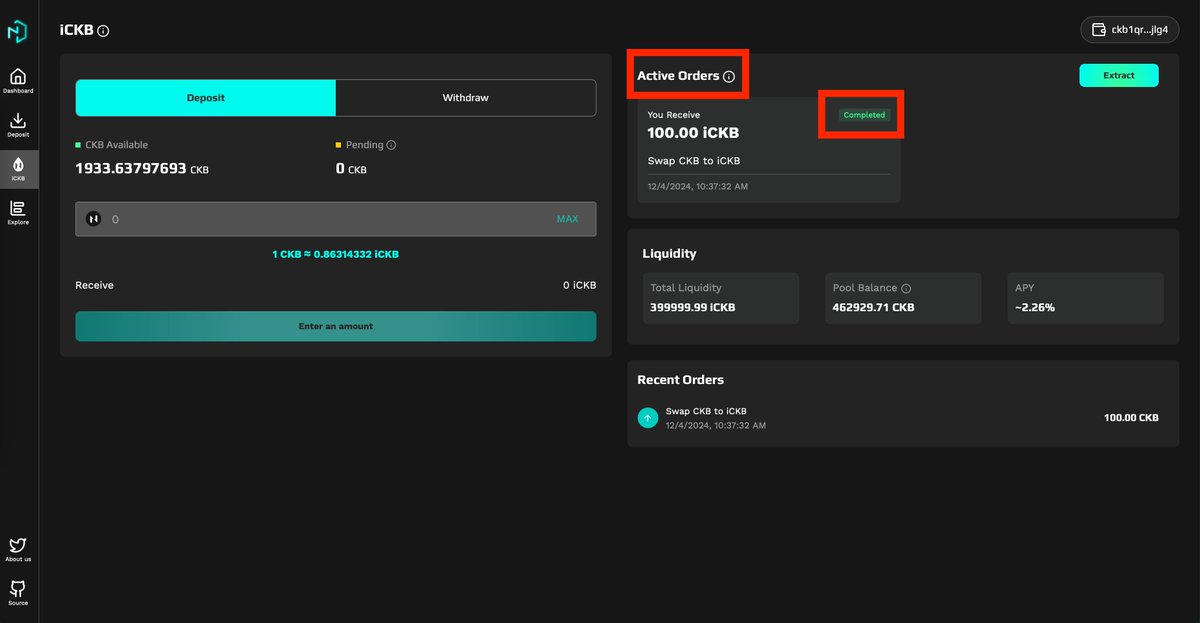Open the Explore page from the sidebar
Image resolution: width=1200 pixels, height=623 pixels.
tap(18, 212)
